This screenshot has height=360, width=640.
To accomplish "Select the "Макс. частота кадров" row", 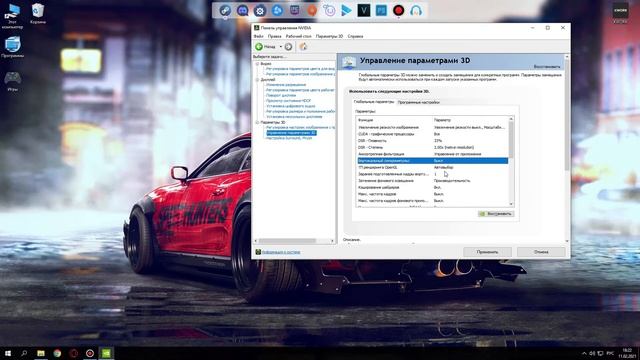I will [433, 194].
